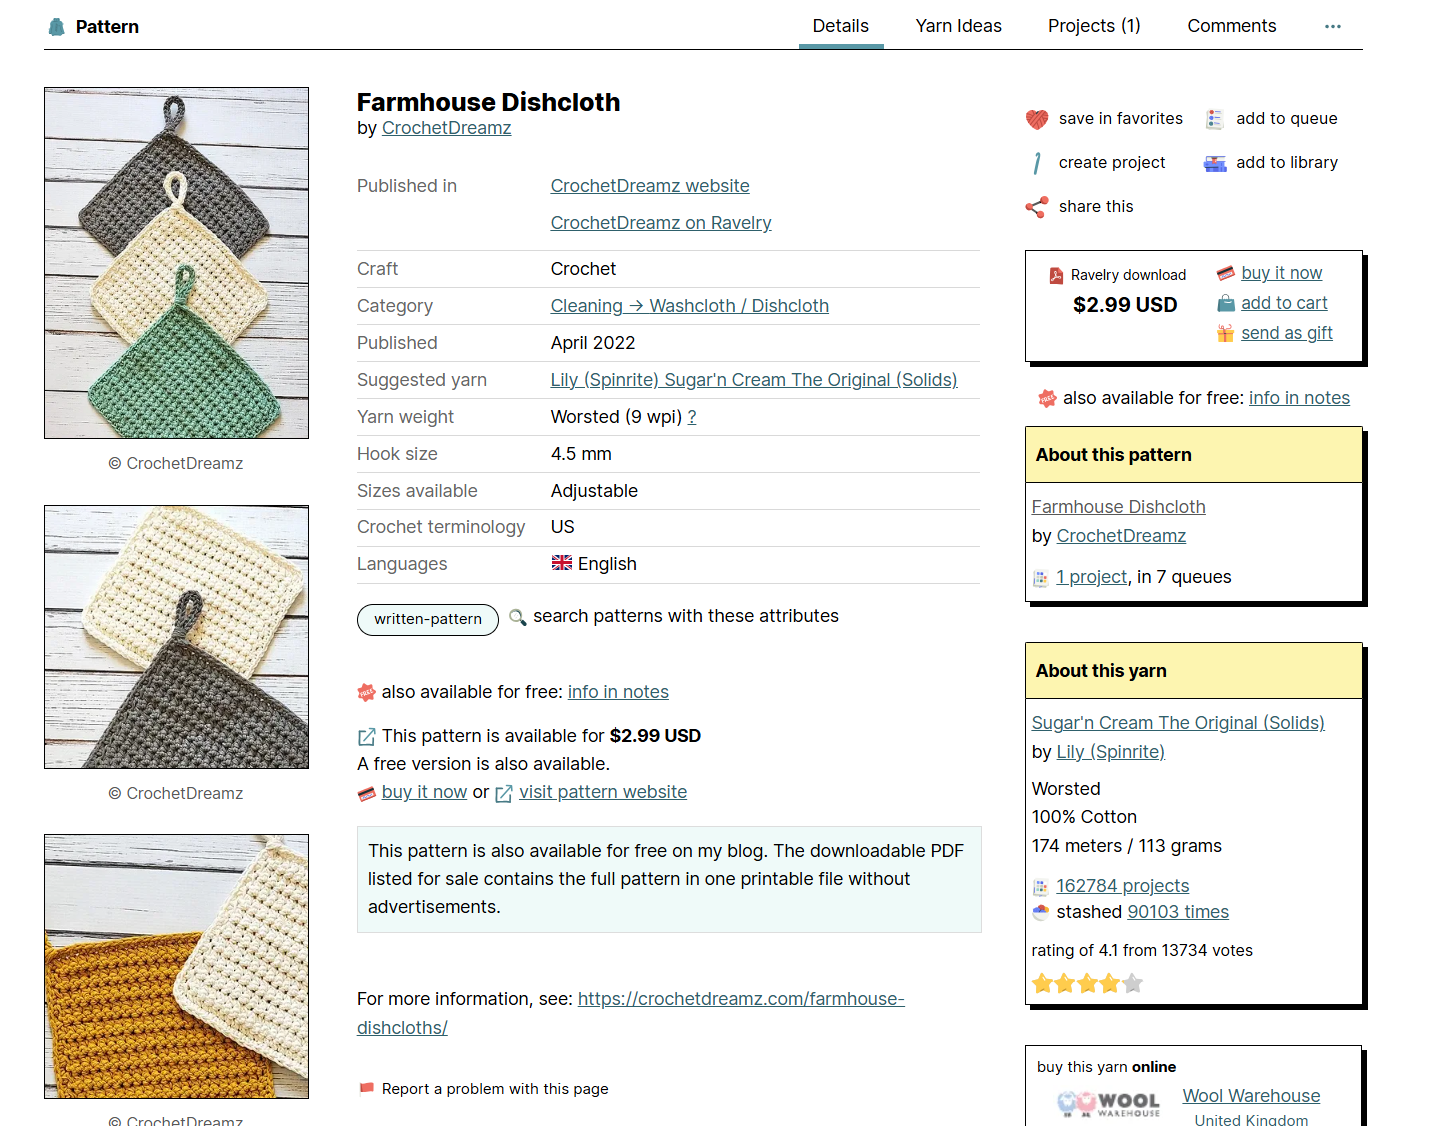Open the Lily (Spinrite) brand link
Image resolution: width=1431 pixels, height=1126 pixels.
click(1111, 752)
